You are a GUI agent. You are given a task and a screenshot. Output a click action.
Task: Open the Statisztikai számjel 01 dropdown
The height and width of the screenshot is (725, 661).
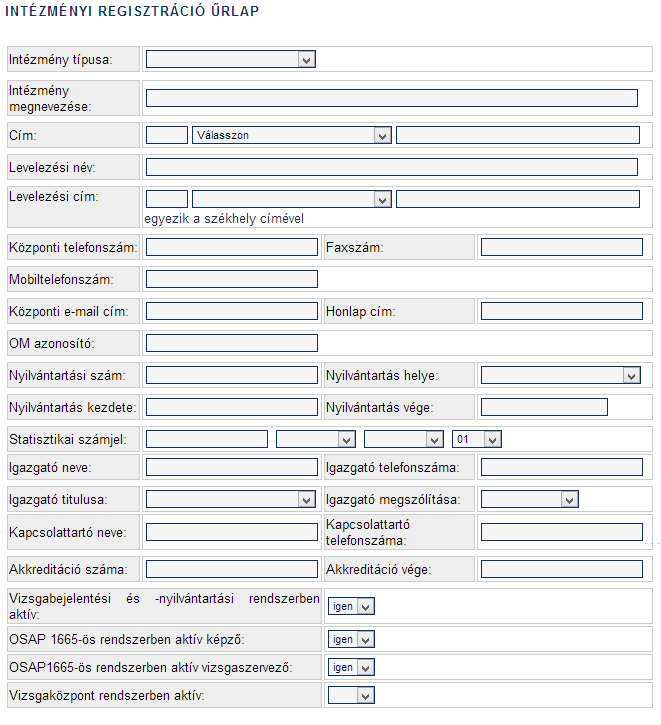[477, 439]
